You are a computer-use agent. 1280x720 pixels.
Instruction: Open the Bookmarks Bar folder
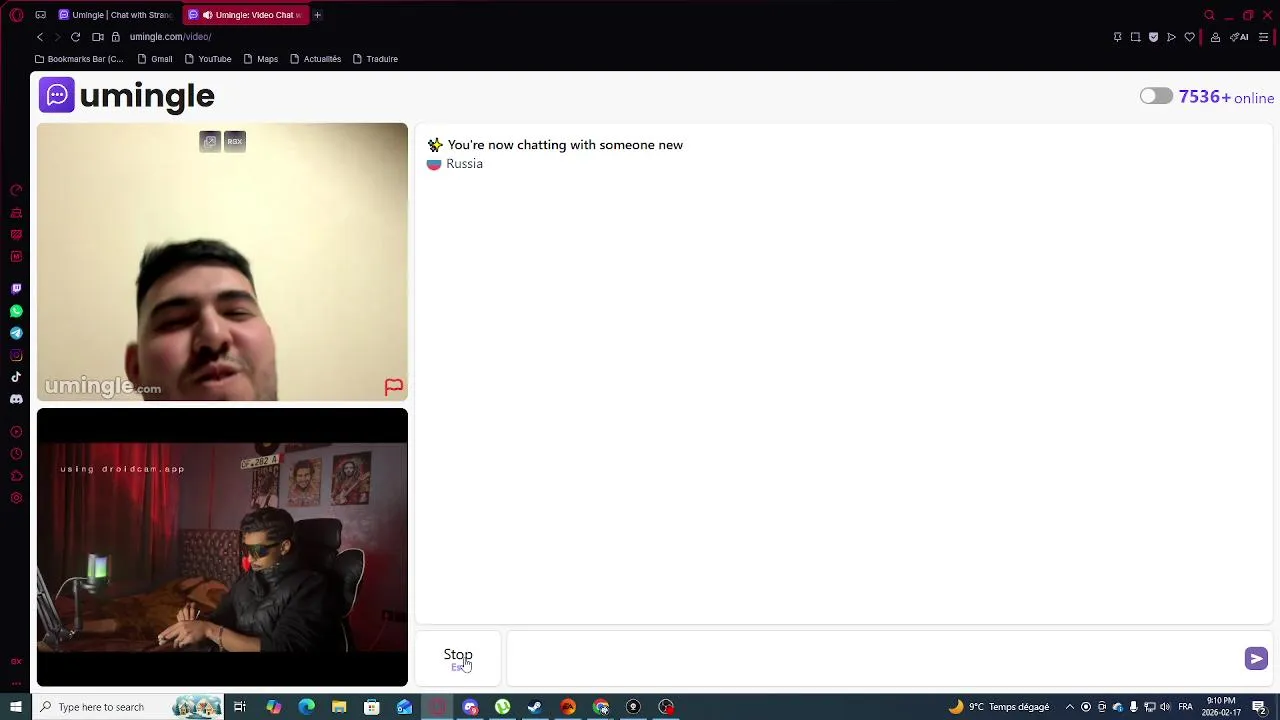(x=79, y=59)
